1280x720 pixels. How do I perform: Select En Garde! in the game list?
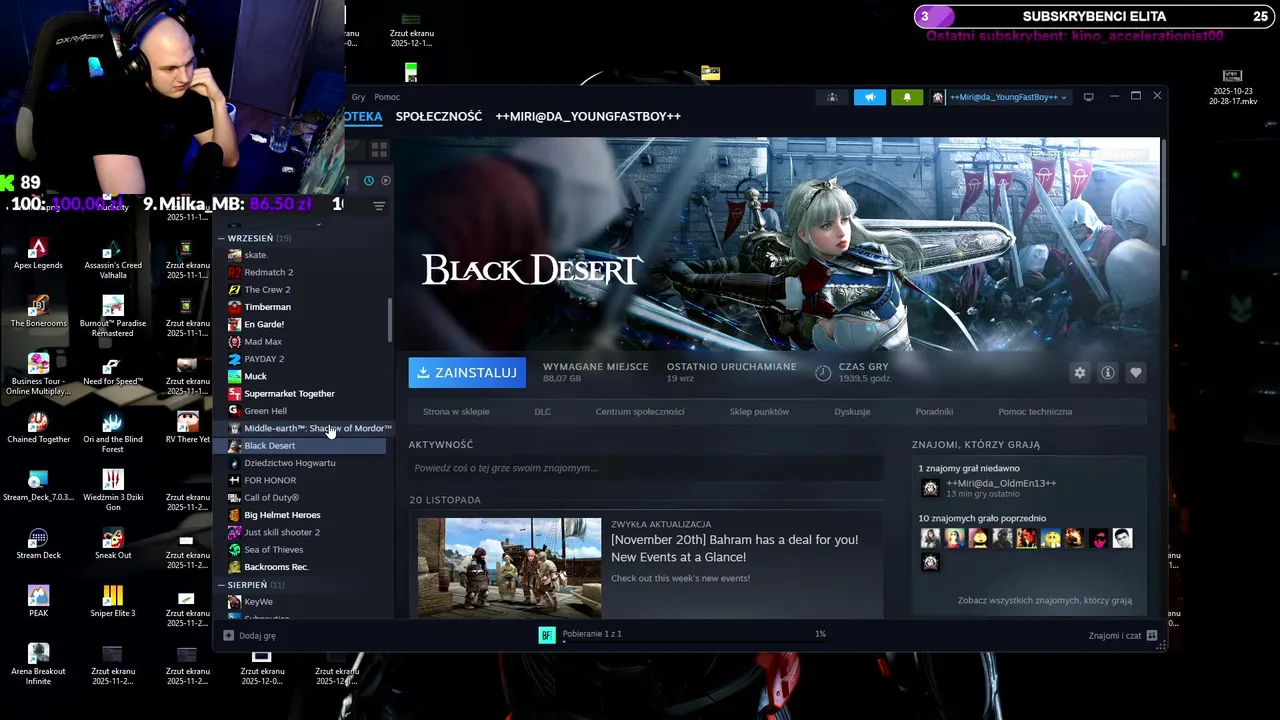(x=264, y=324)
